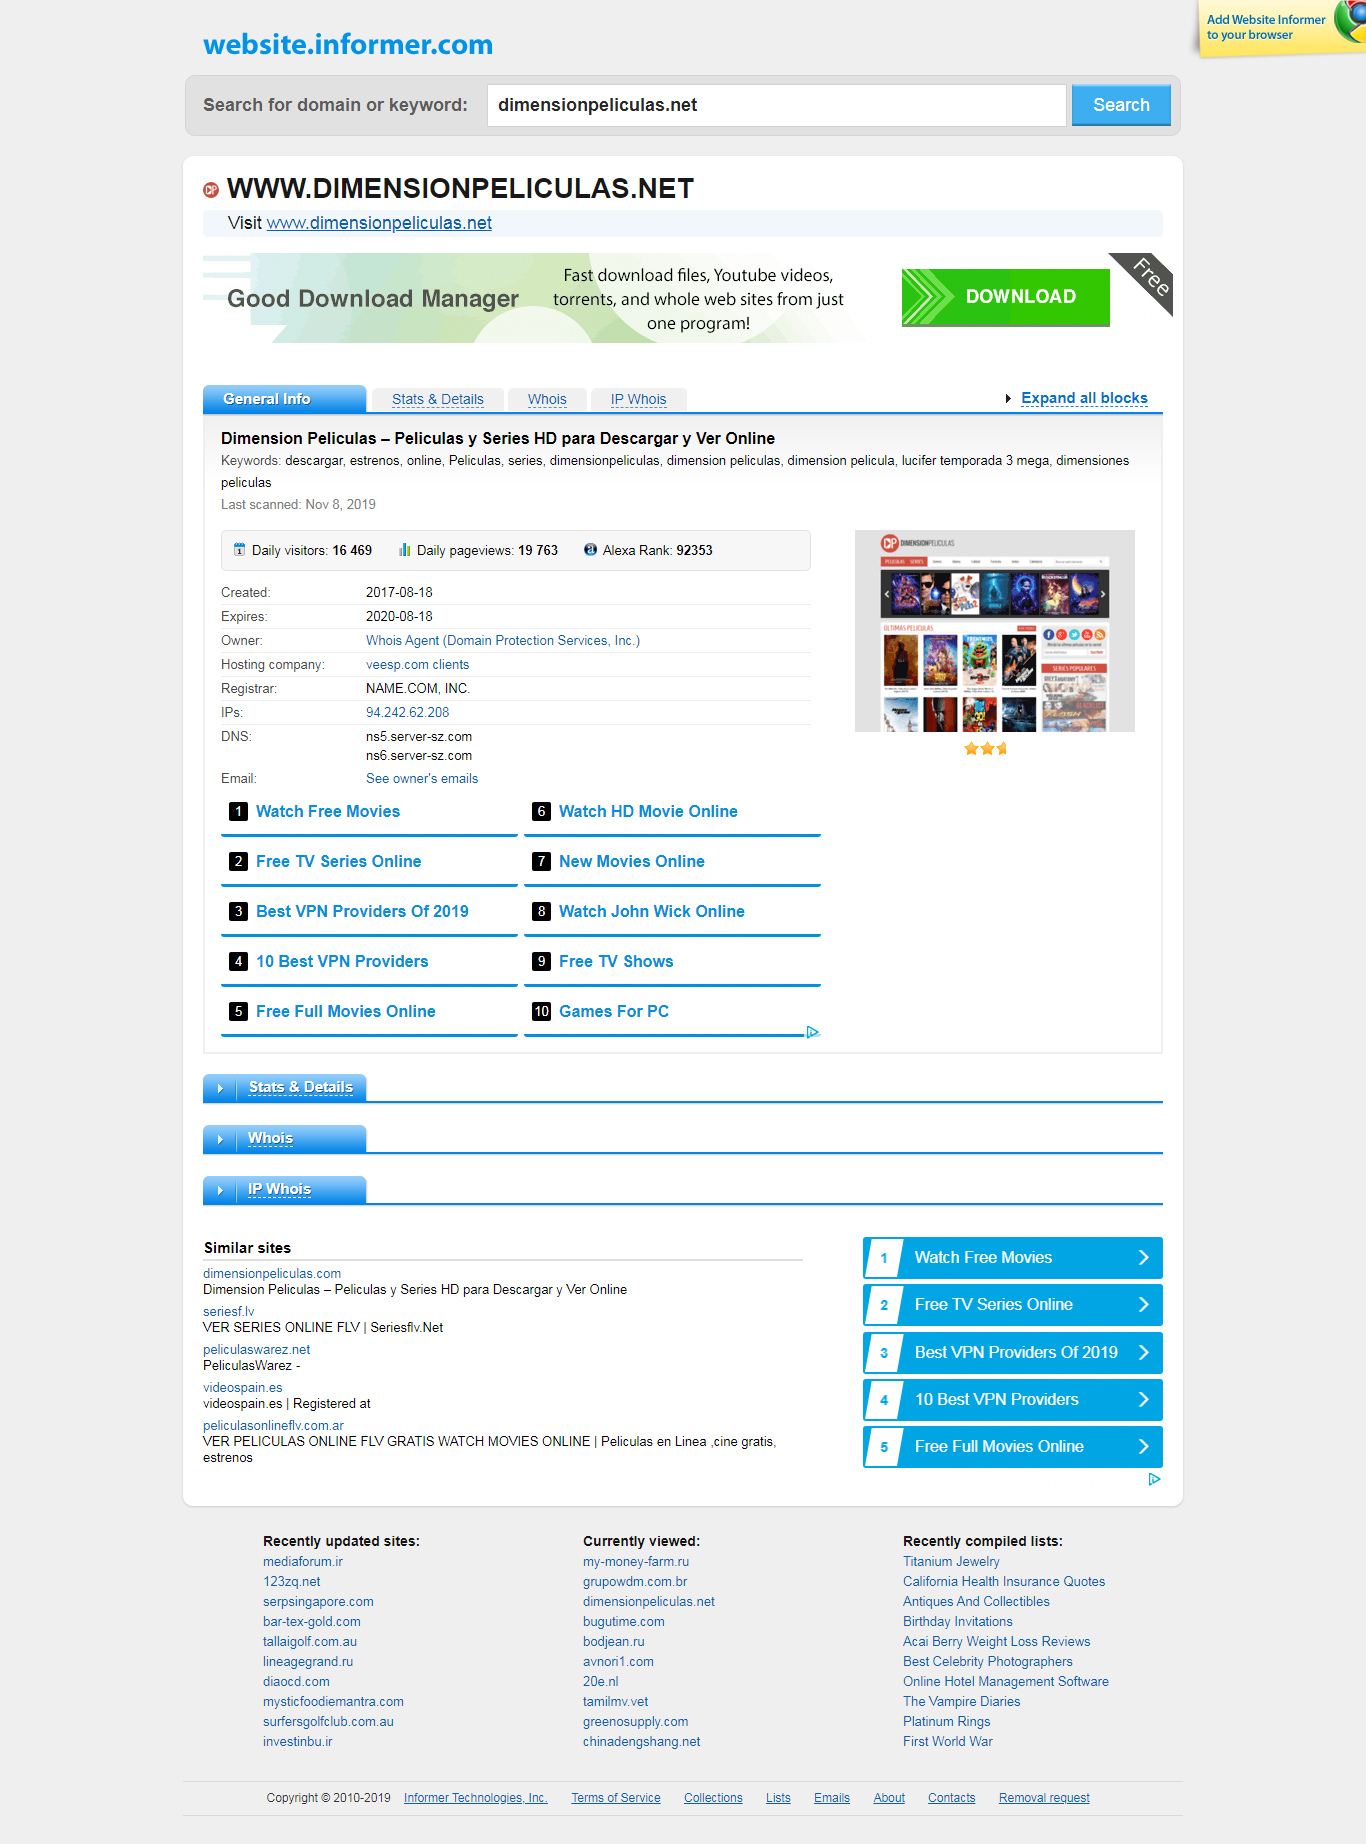Click the arrow next to Watch Free Movies sidebar ad

click(x=1144, y=1258)
